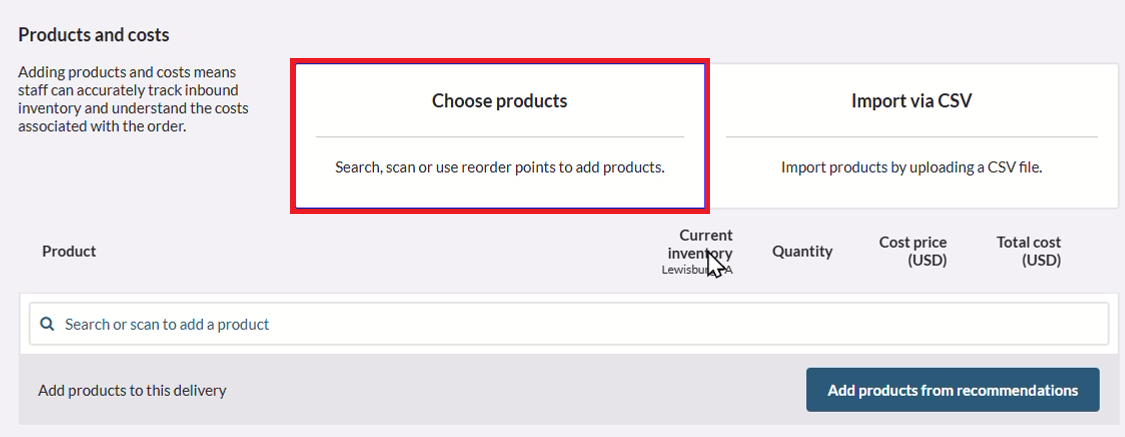This screenshot has width=1125, height=437.
Task: Click the Products and costs section heading
Action: (94, 34)
